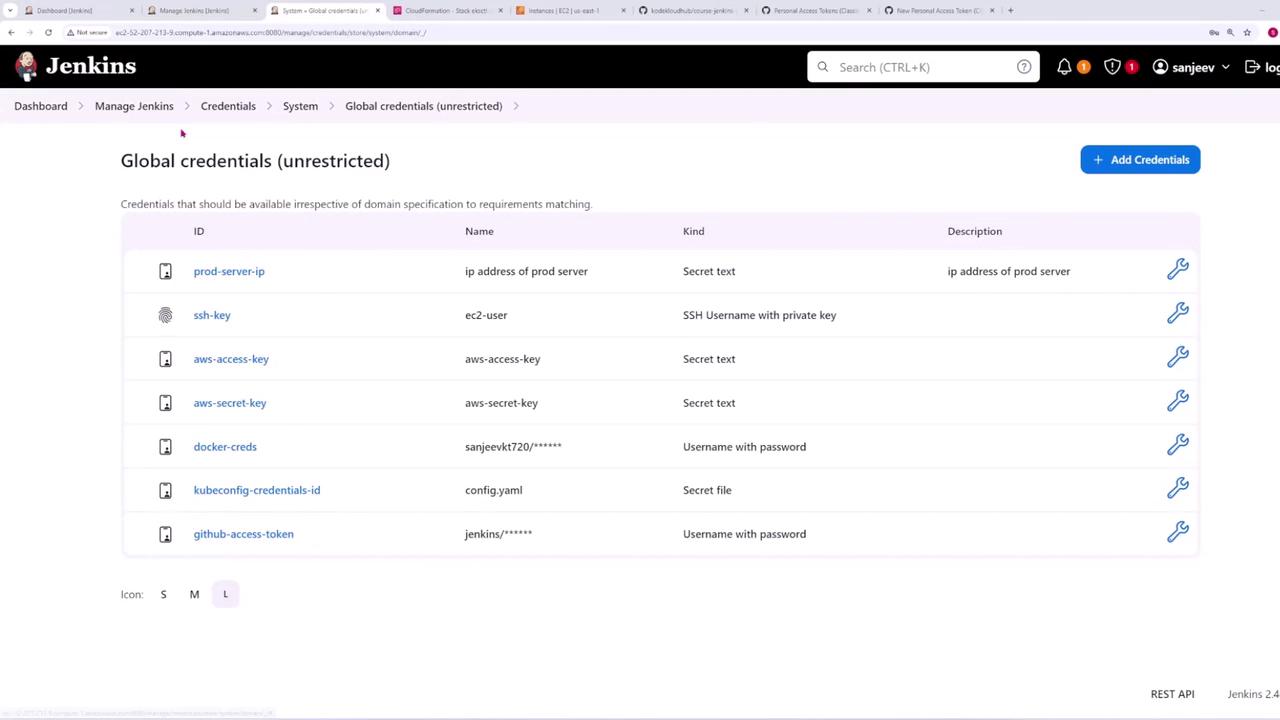Expand the sanjeev user dropdown chevron
The image size is (1280, 720).
[1225, 67]
